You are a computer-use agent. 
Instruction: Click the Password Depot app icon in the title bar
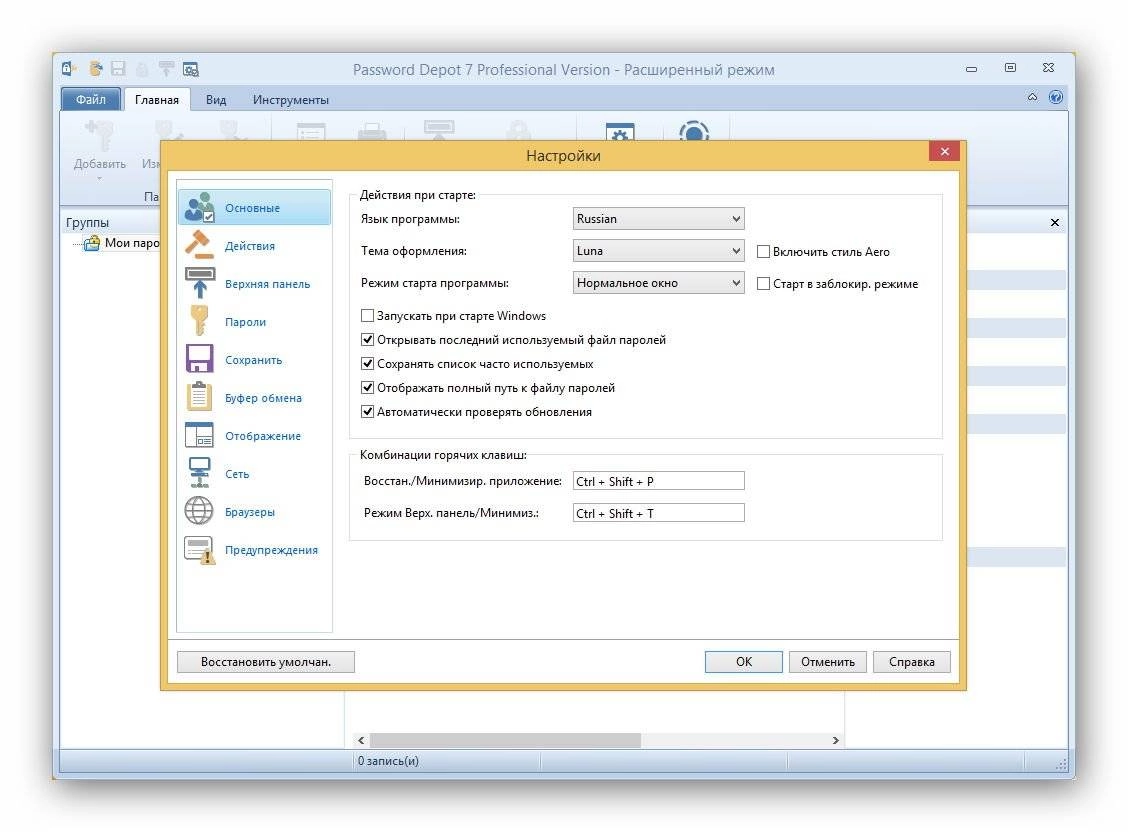pyautogui.click(x=69, y=69)
